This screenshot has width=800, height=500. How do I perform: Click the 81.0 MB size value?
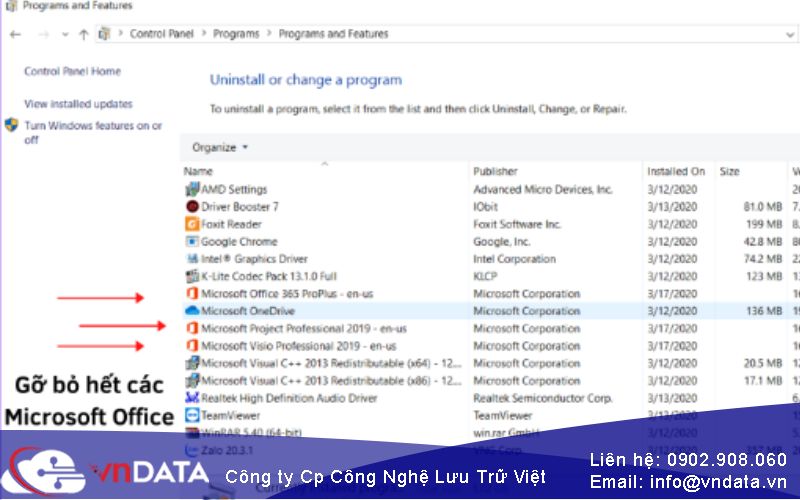763,207
